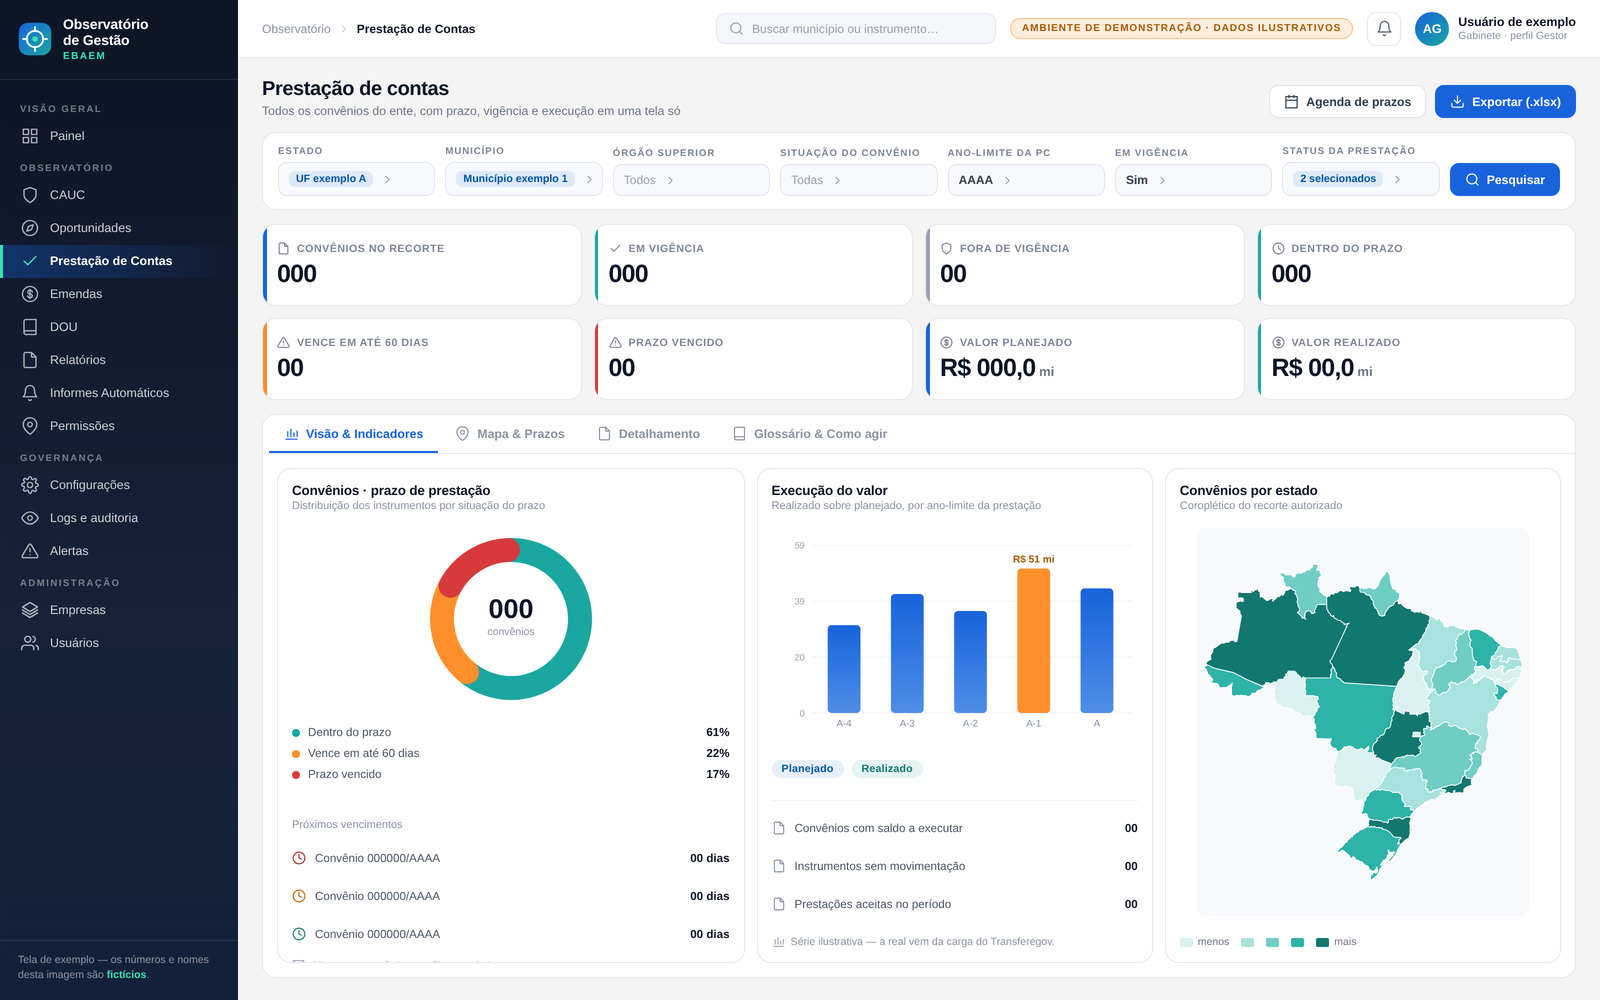
Task: Click the Configurações gear icon
Action: coord(30,485)
